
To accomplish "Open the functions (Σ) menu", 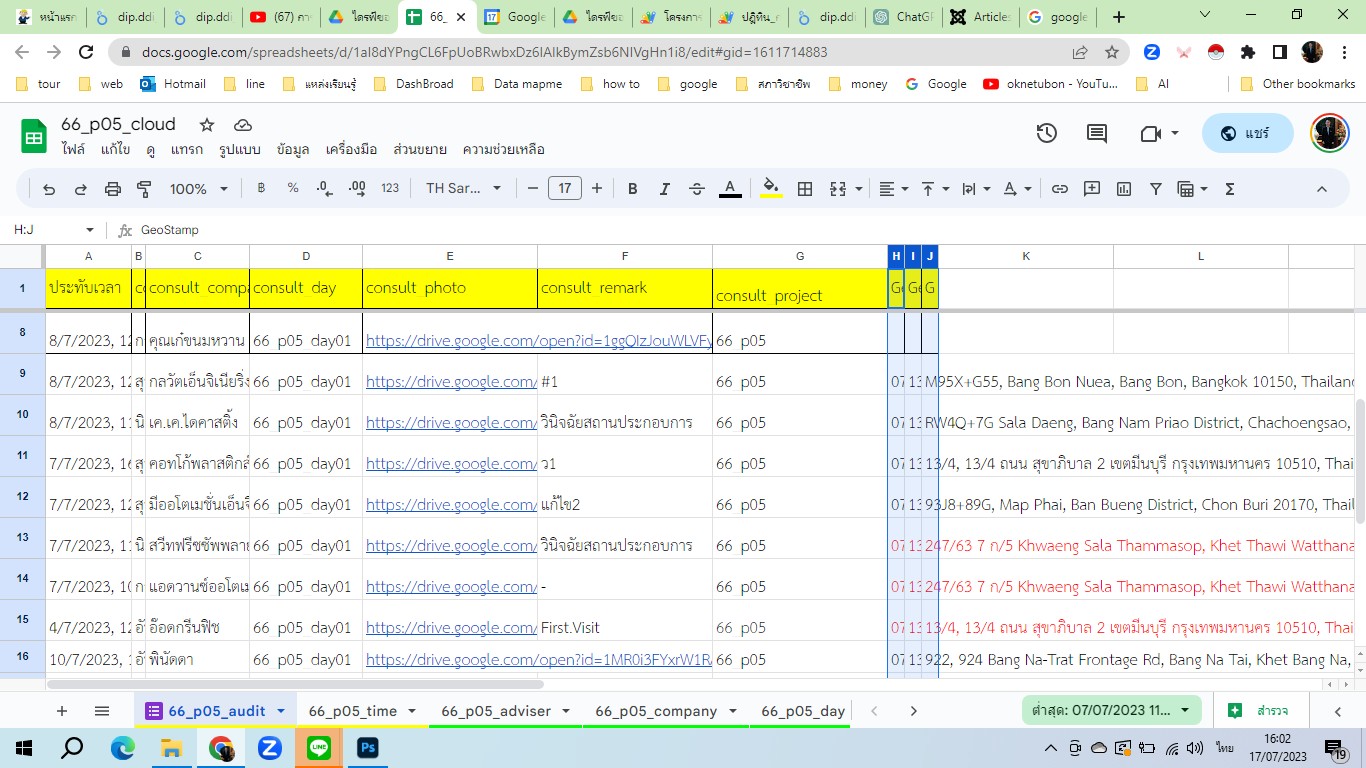I will pyautogui.click(x=1230, y=189).
